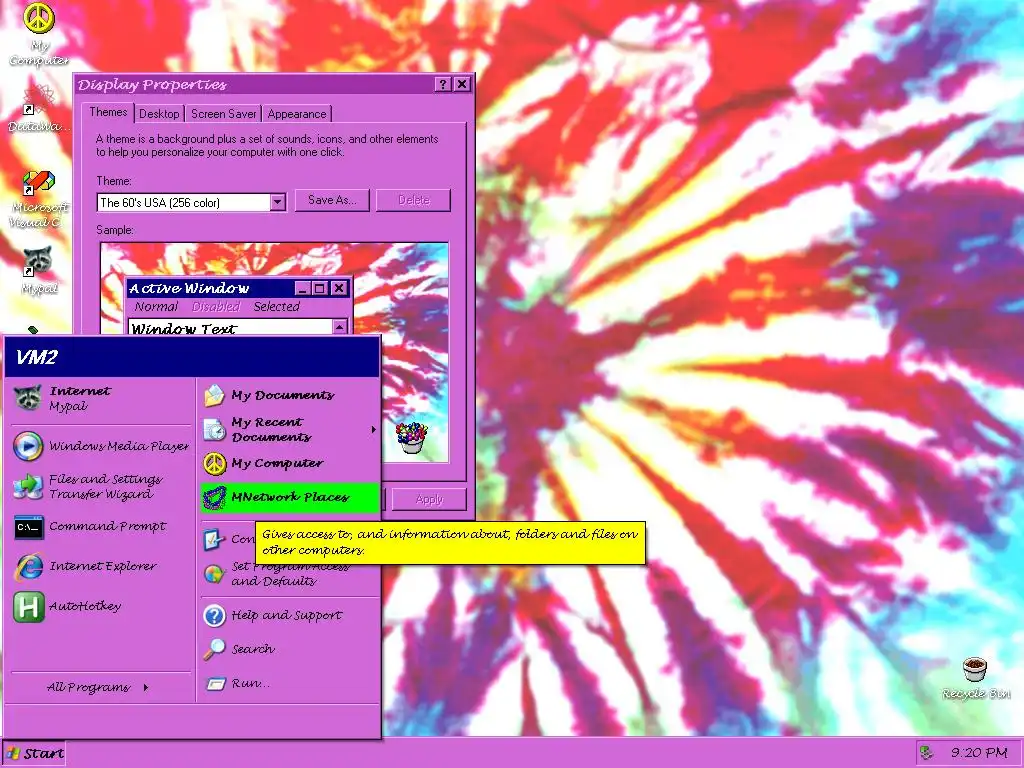The height and width of the screenshot is (768, 1024).
Task: Open the Recycle Bin on desktop
Action: pyautogui.click(x=975, y=669)
